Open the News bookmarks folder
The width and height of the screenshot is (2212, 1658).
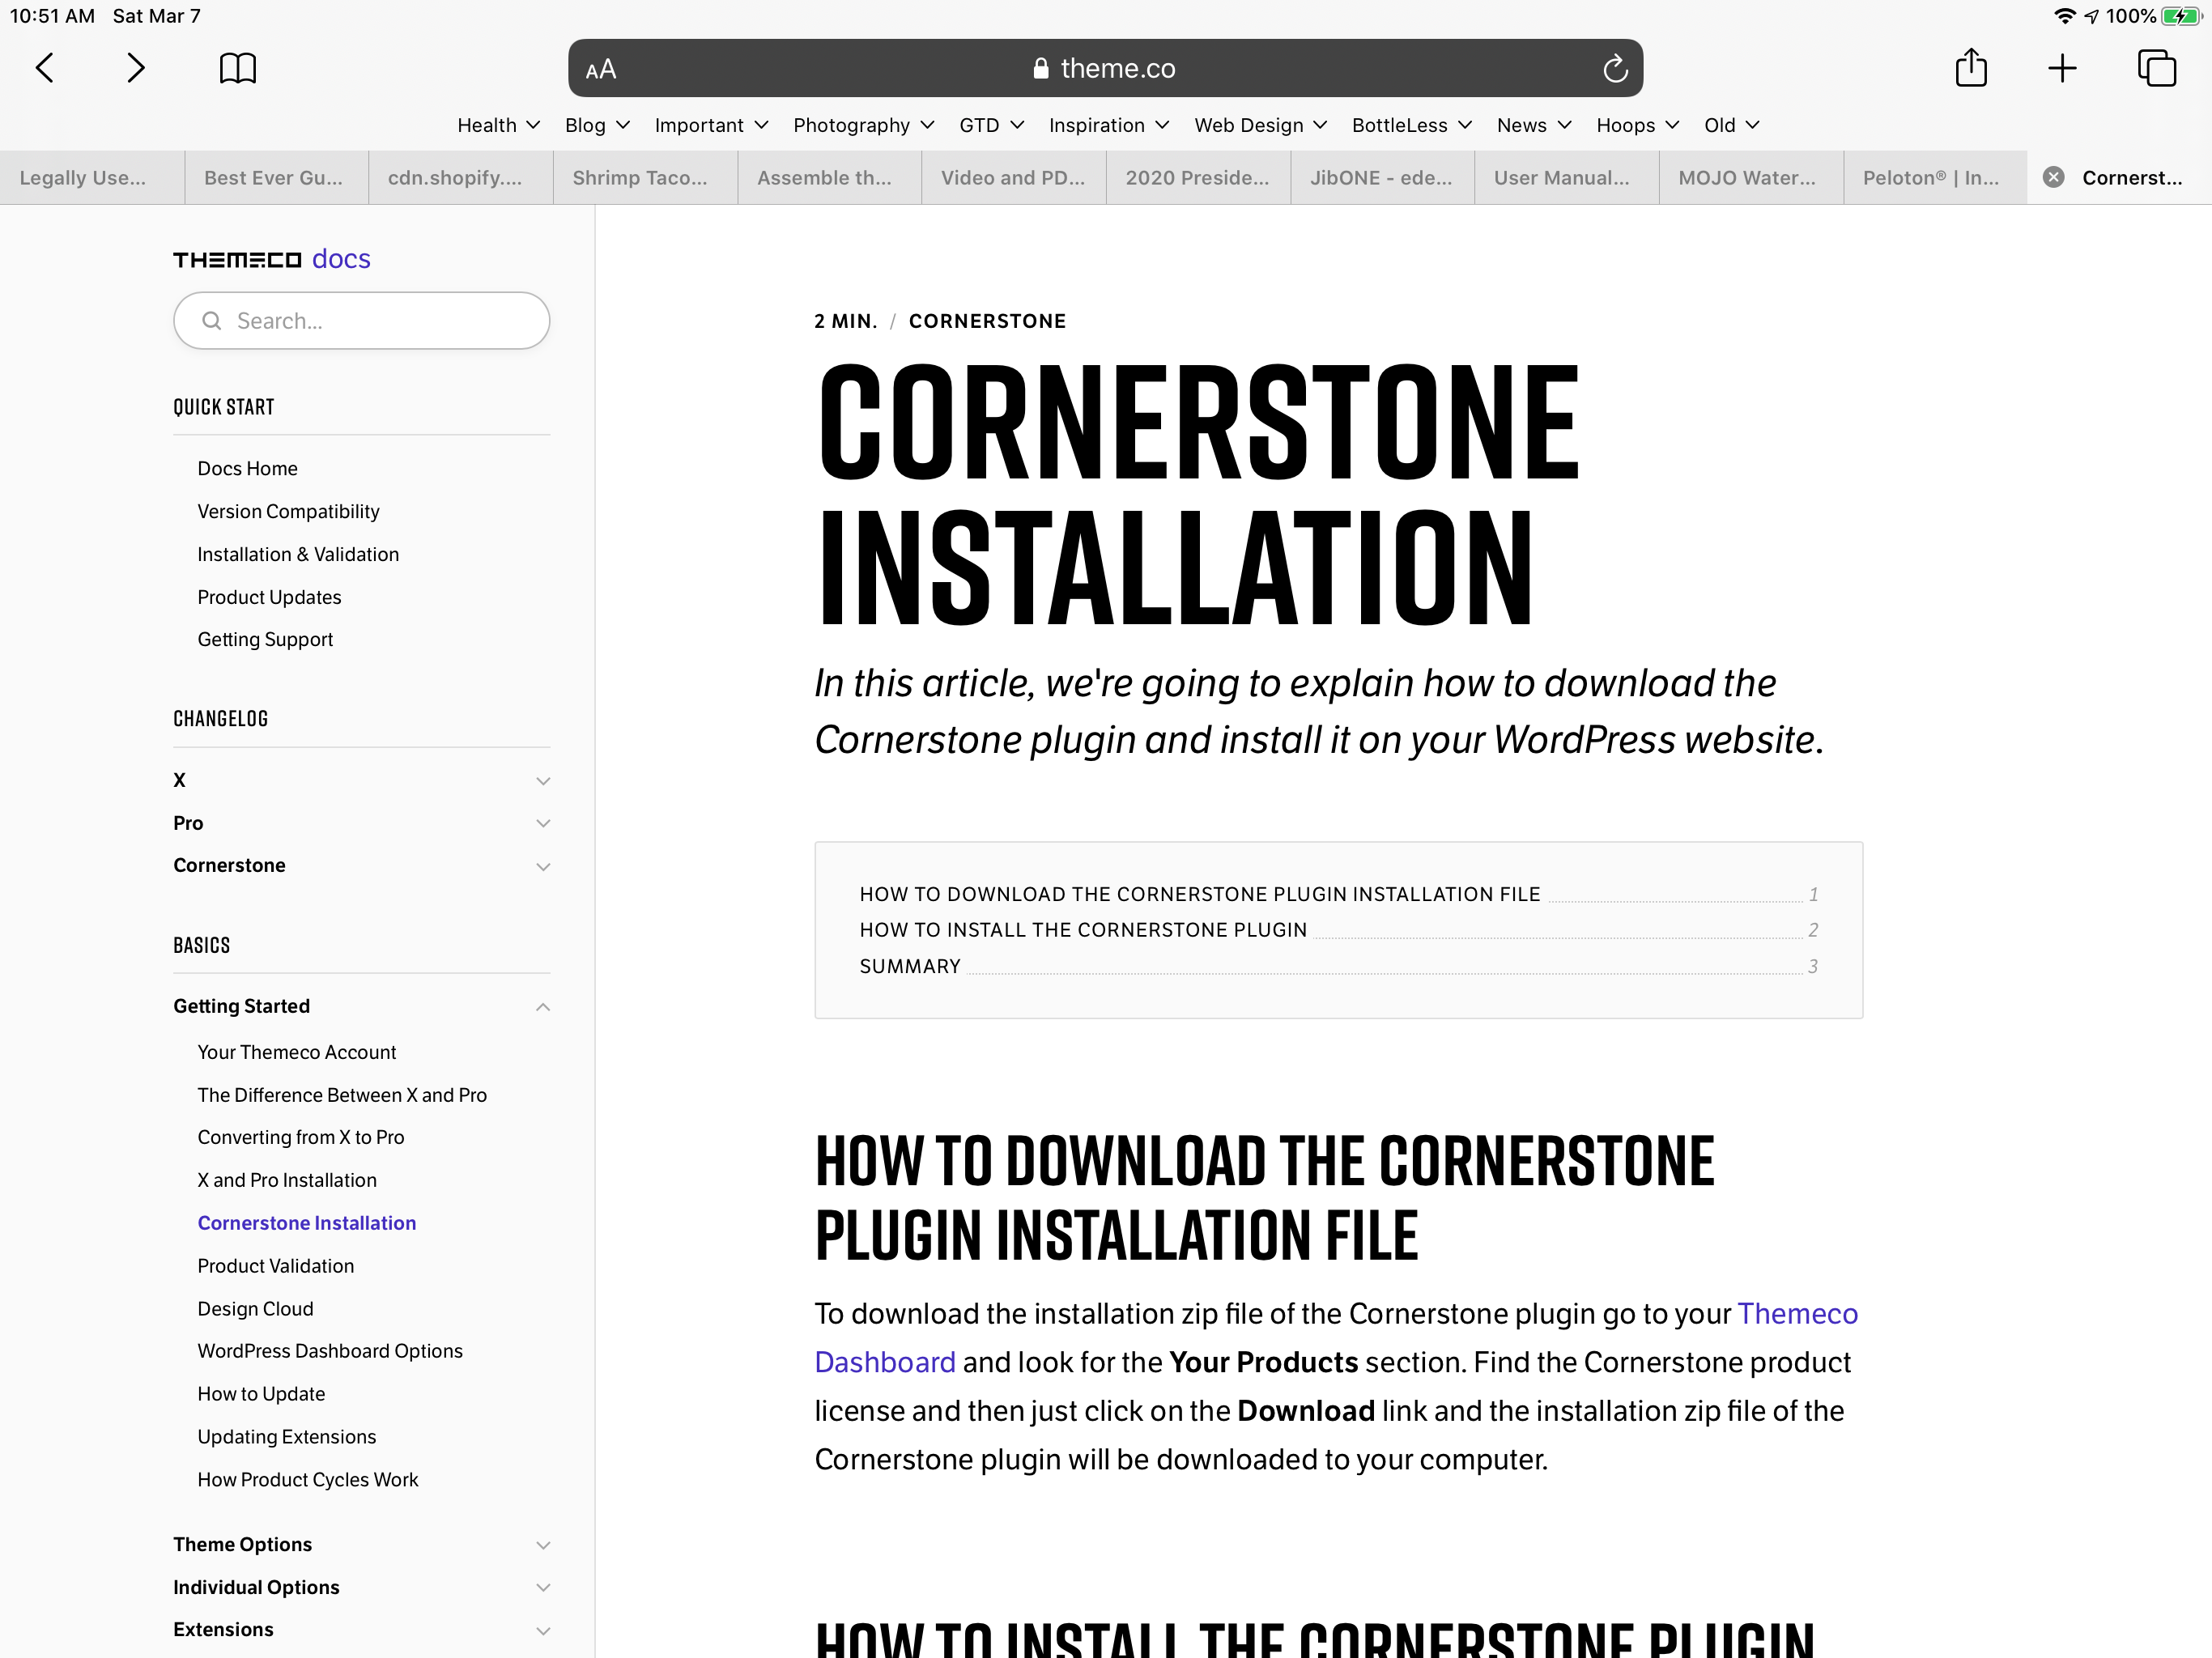coord(1534,125)
